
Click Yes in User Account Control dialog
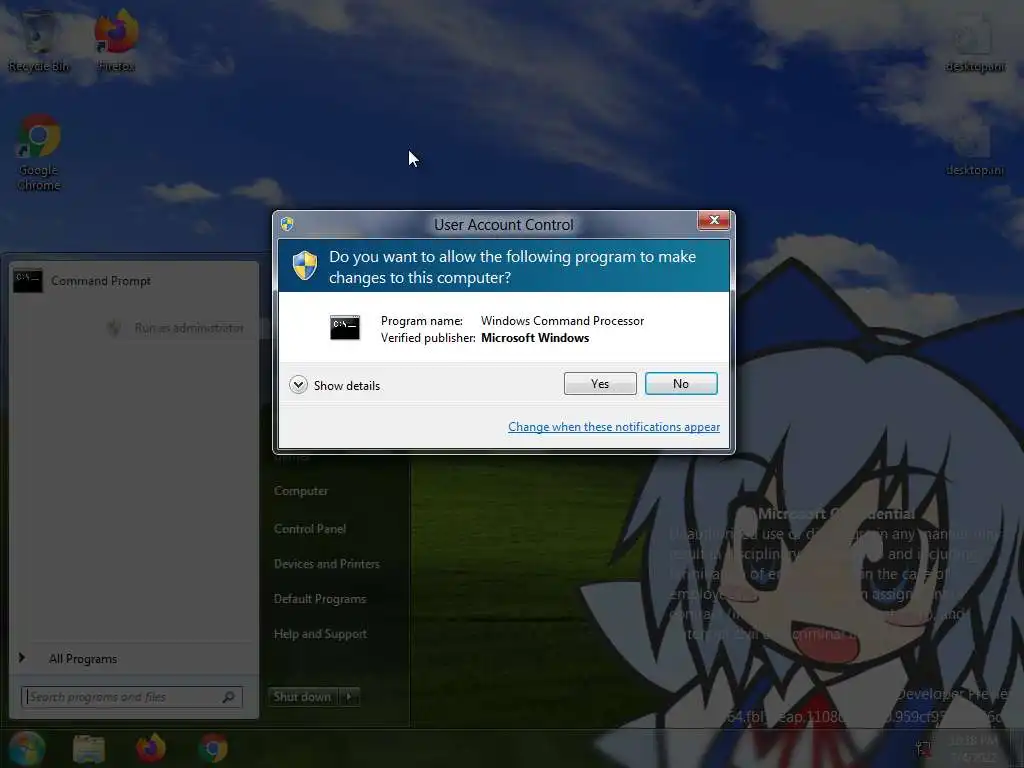[600, 384]
